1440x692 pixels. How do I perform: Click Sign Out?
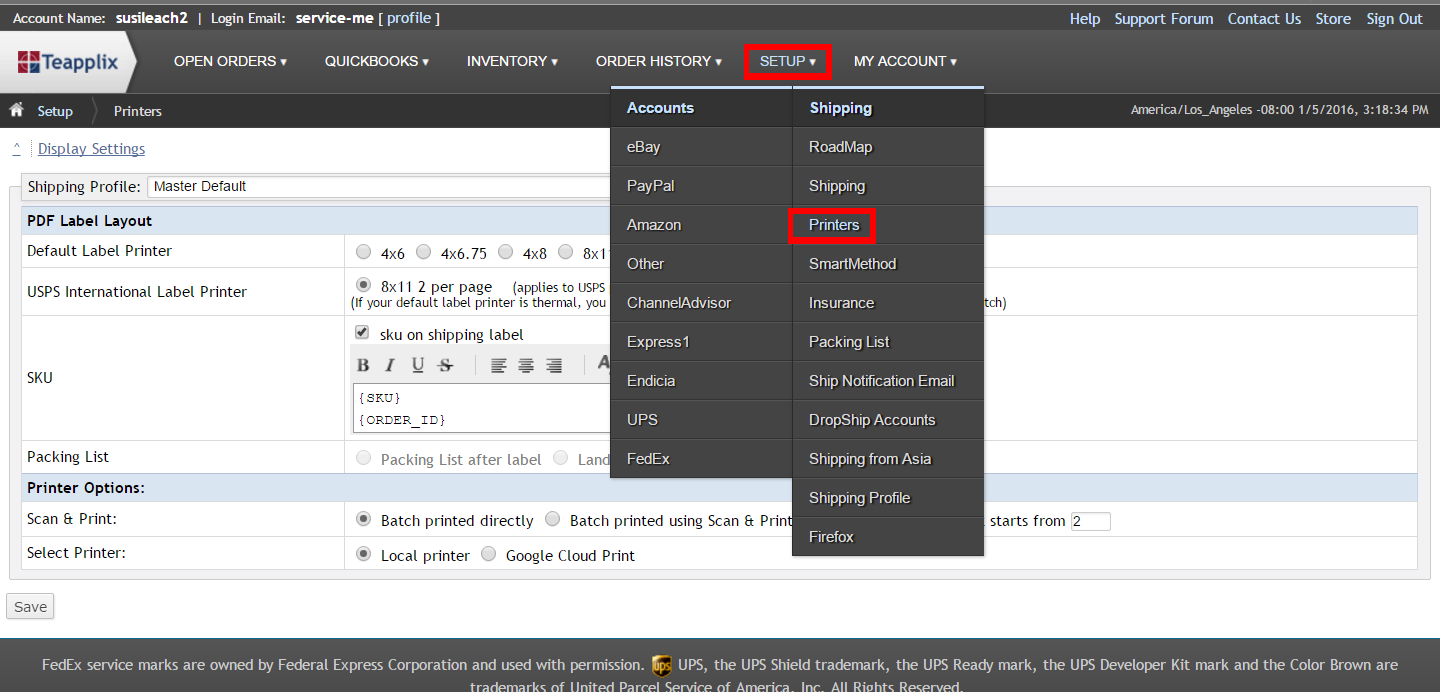click(x=1394, y=19)
